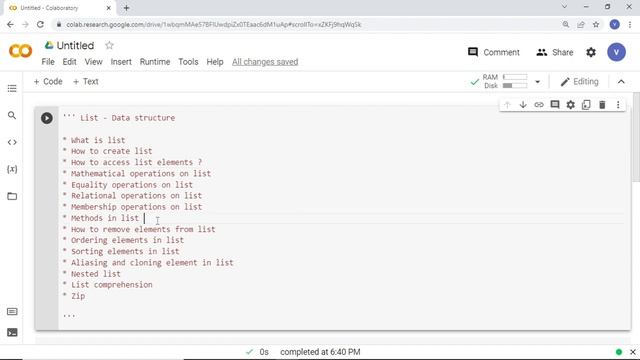640x360 pixels.
Task: Click 'completed at 6:40 PM' status text
Action: [x=320, y=352]
